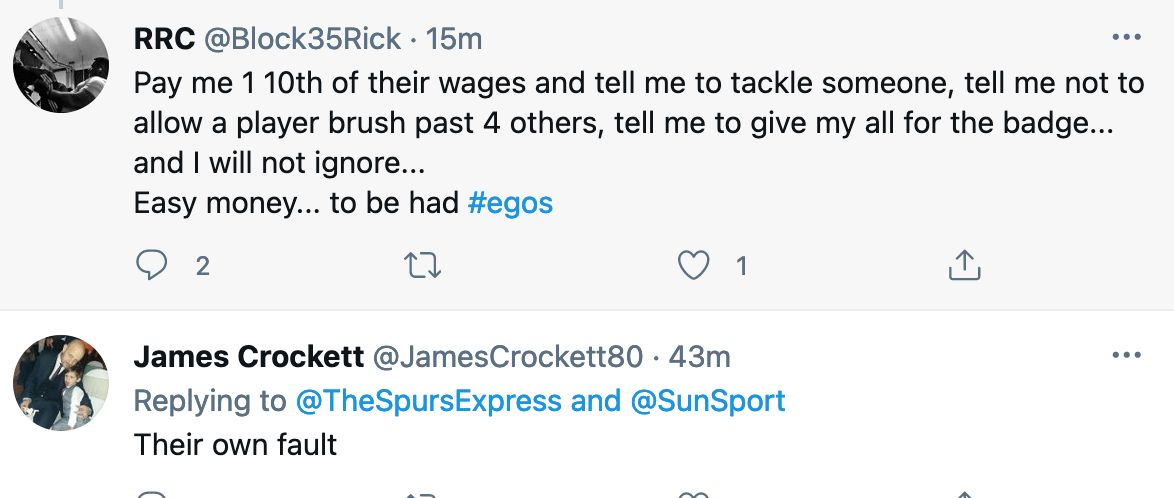Open the #egos hashtag

510,203
